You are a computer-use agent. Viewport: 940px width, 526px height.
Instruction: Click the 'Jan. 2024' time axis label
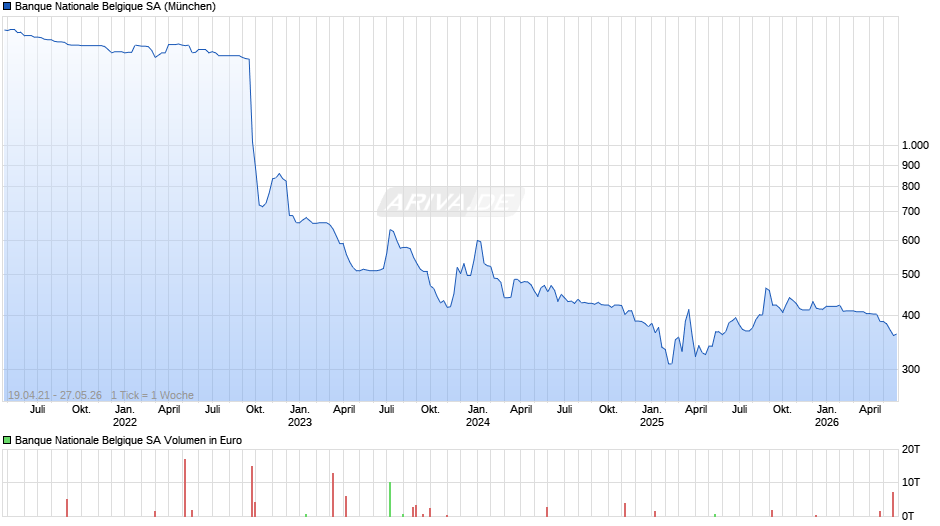pyautogui.click(x=478, y=416)
